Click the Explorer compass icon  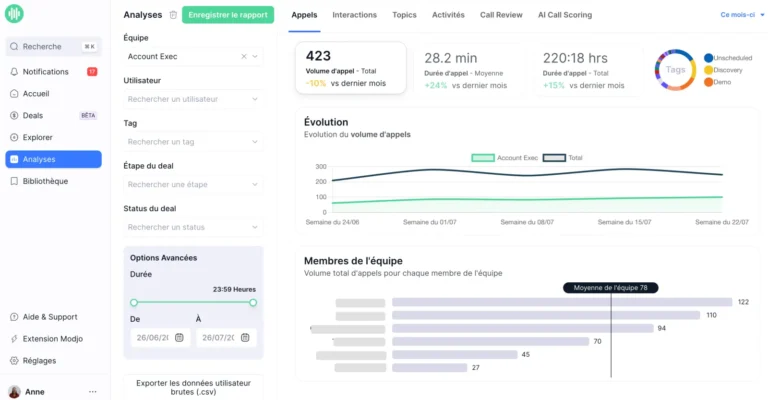pyautogui.click(x=14, y=138)
